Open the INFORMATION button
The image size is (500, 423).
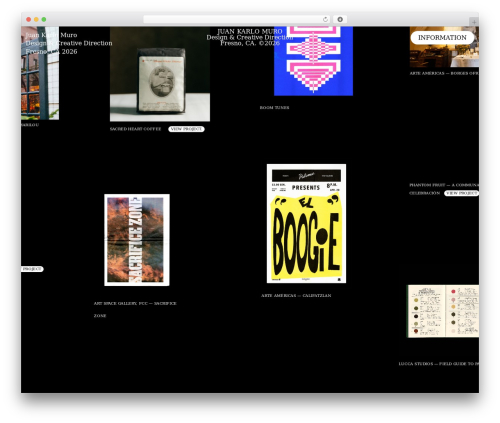[x=442, y=38]
